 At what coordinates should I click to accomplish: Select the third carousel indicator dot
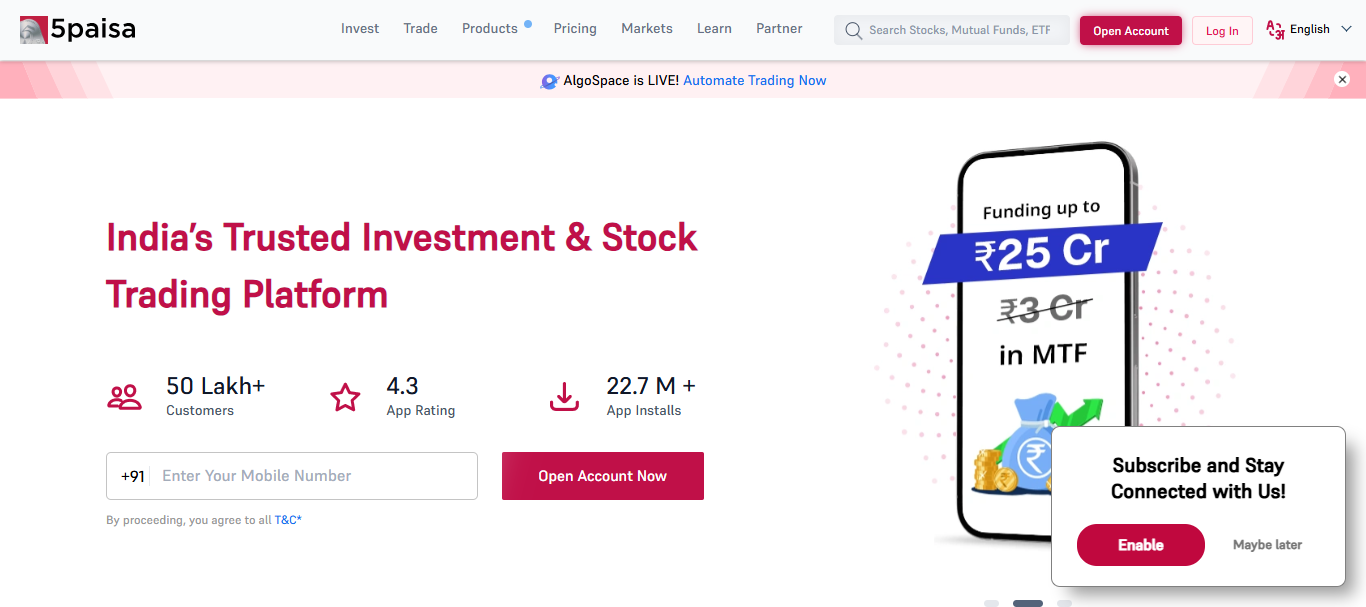(x=1064, y=603)
